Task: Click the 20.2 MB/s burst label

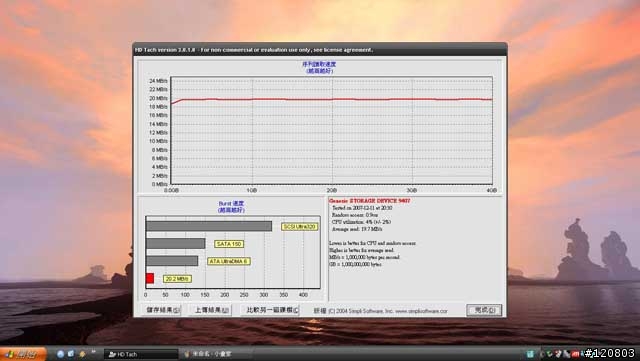Action: [x=178, y=279]
